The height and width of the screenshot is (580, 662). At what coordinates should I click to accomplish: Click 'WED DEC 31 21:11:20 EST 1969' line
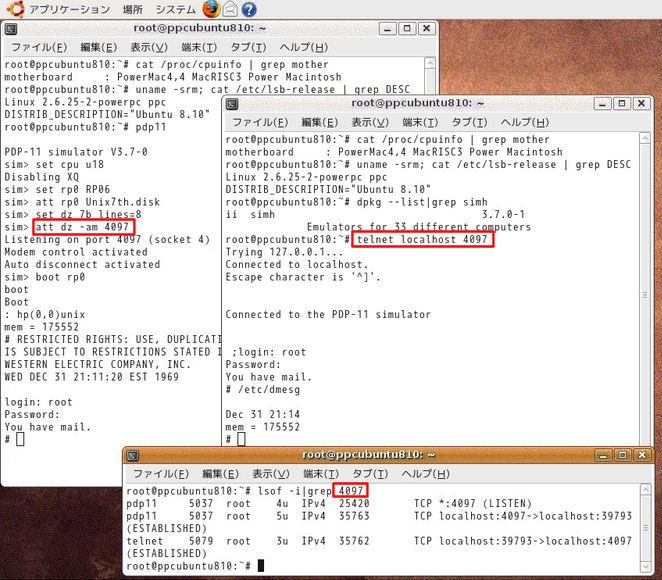click(91, 377)
